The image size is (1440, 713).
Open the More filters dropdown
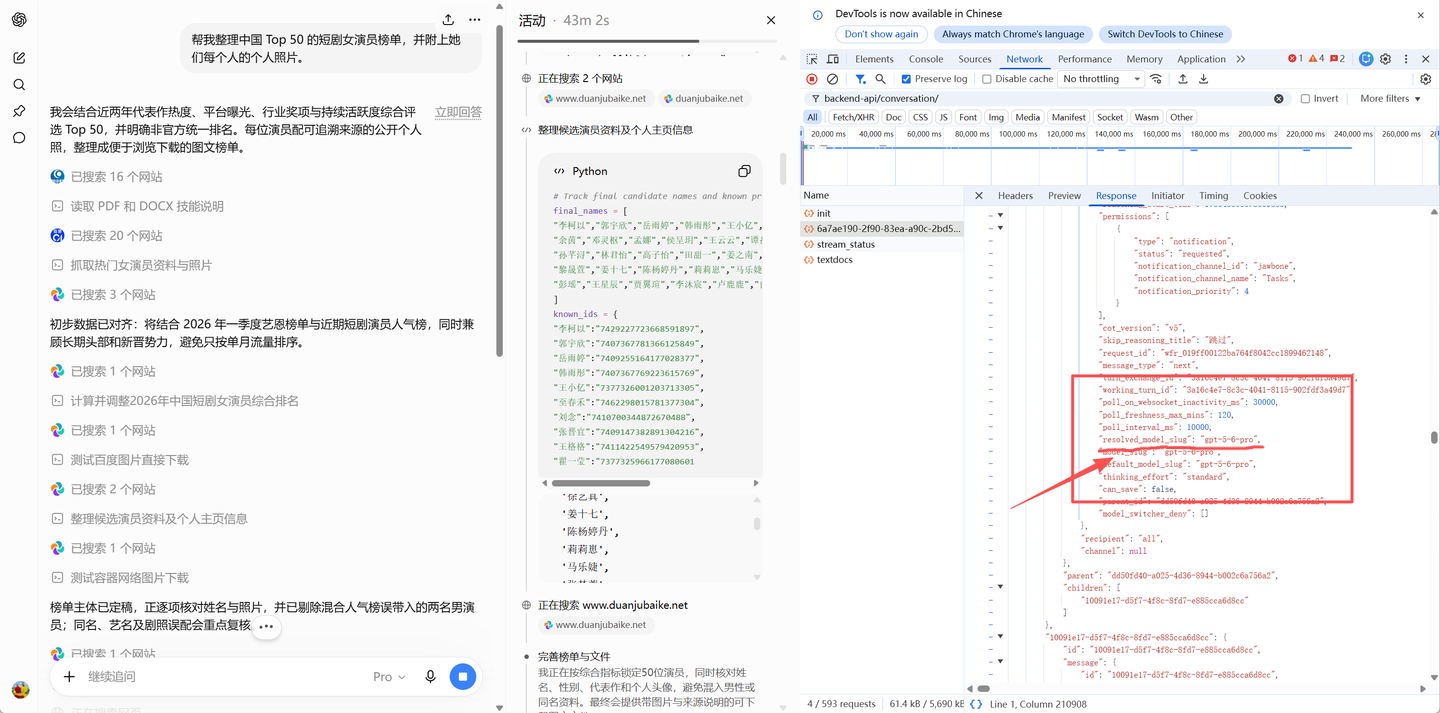point(1390,99)
